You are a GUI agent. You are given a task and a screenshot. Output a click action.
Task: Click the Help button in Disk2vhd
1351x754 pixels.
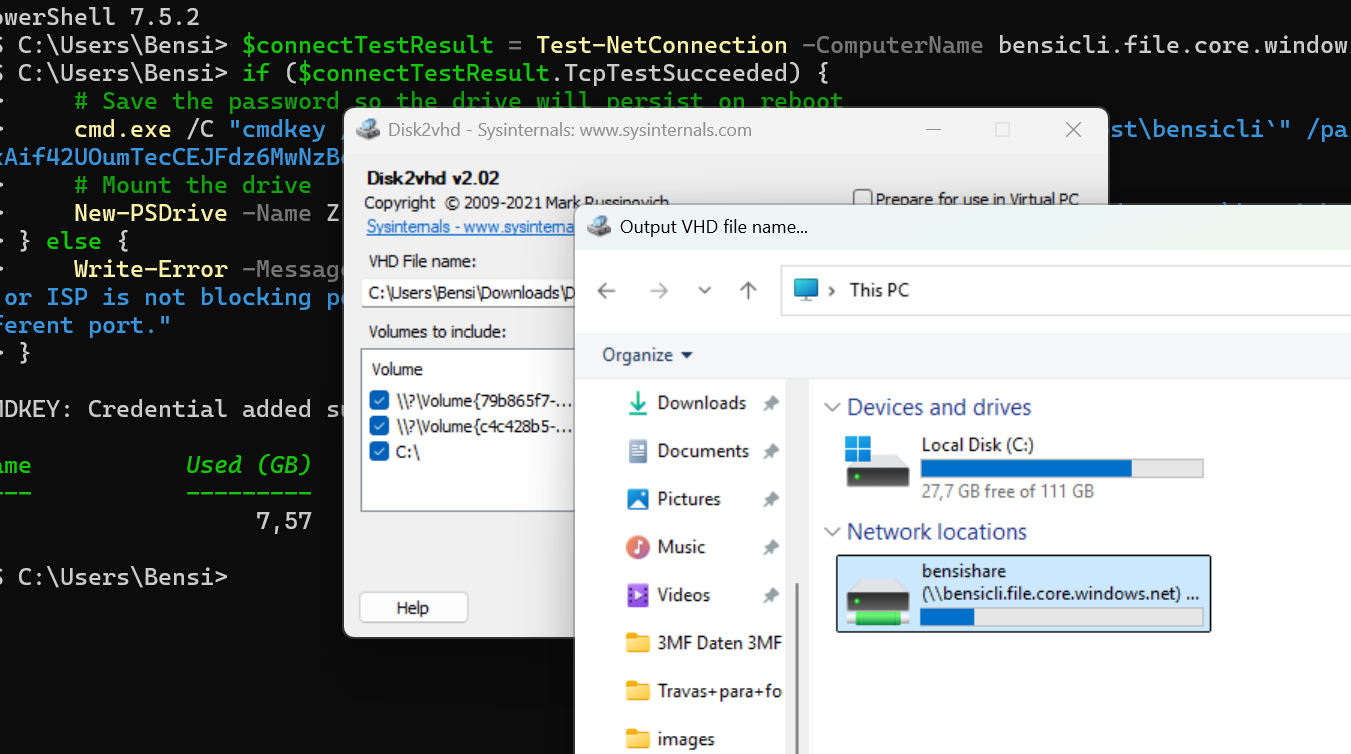(x=413, y=607)
